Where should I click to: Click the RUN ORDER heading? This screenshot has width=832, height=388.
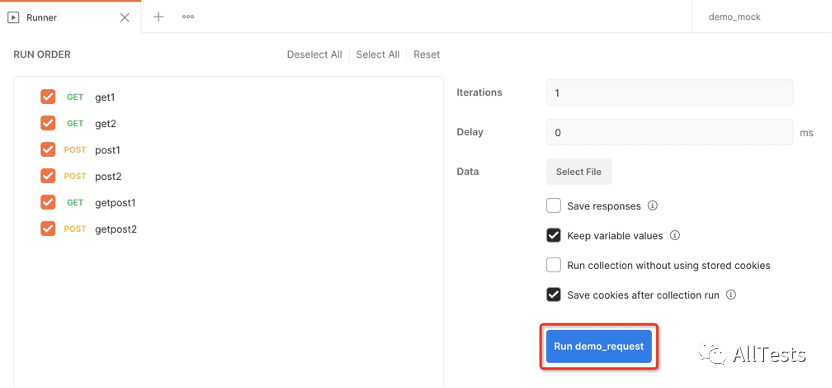coord(42,55)
